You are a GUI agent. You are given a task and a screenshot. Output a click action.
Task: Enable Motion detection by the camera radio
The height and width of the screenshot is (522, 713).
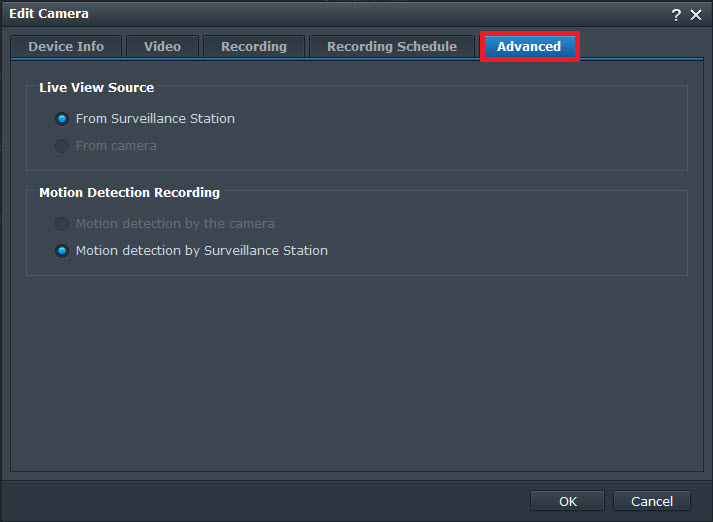[62, 224]
